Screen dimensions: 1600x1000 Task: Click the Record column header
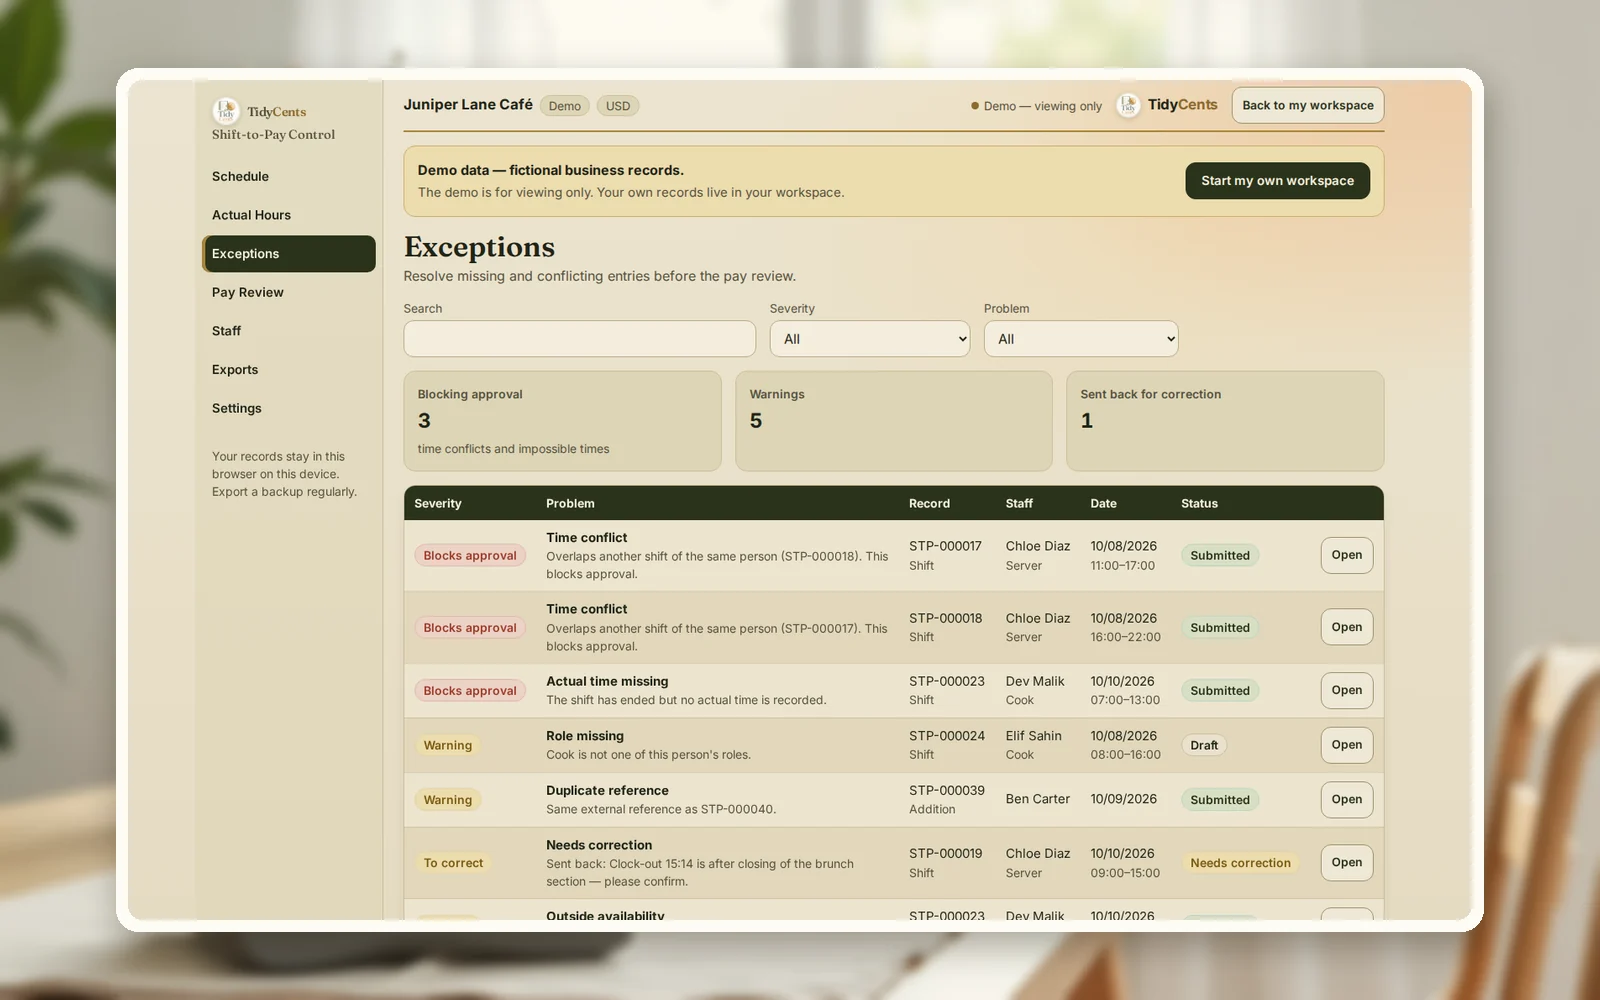tap(929, 503)
